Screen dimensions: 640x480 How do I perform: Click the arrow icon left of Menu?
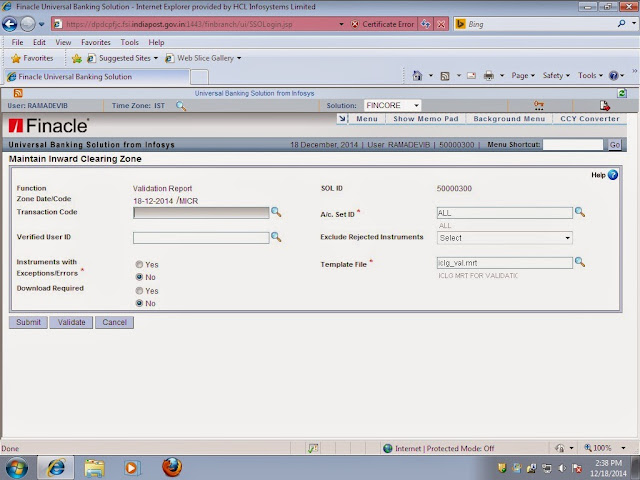click(342, 119)
